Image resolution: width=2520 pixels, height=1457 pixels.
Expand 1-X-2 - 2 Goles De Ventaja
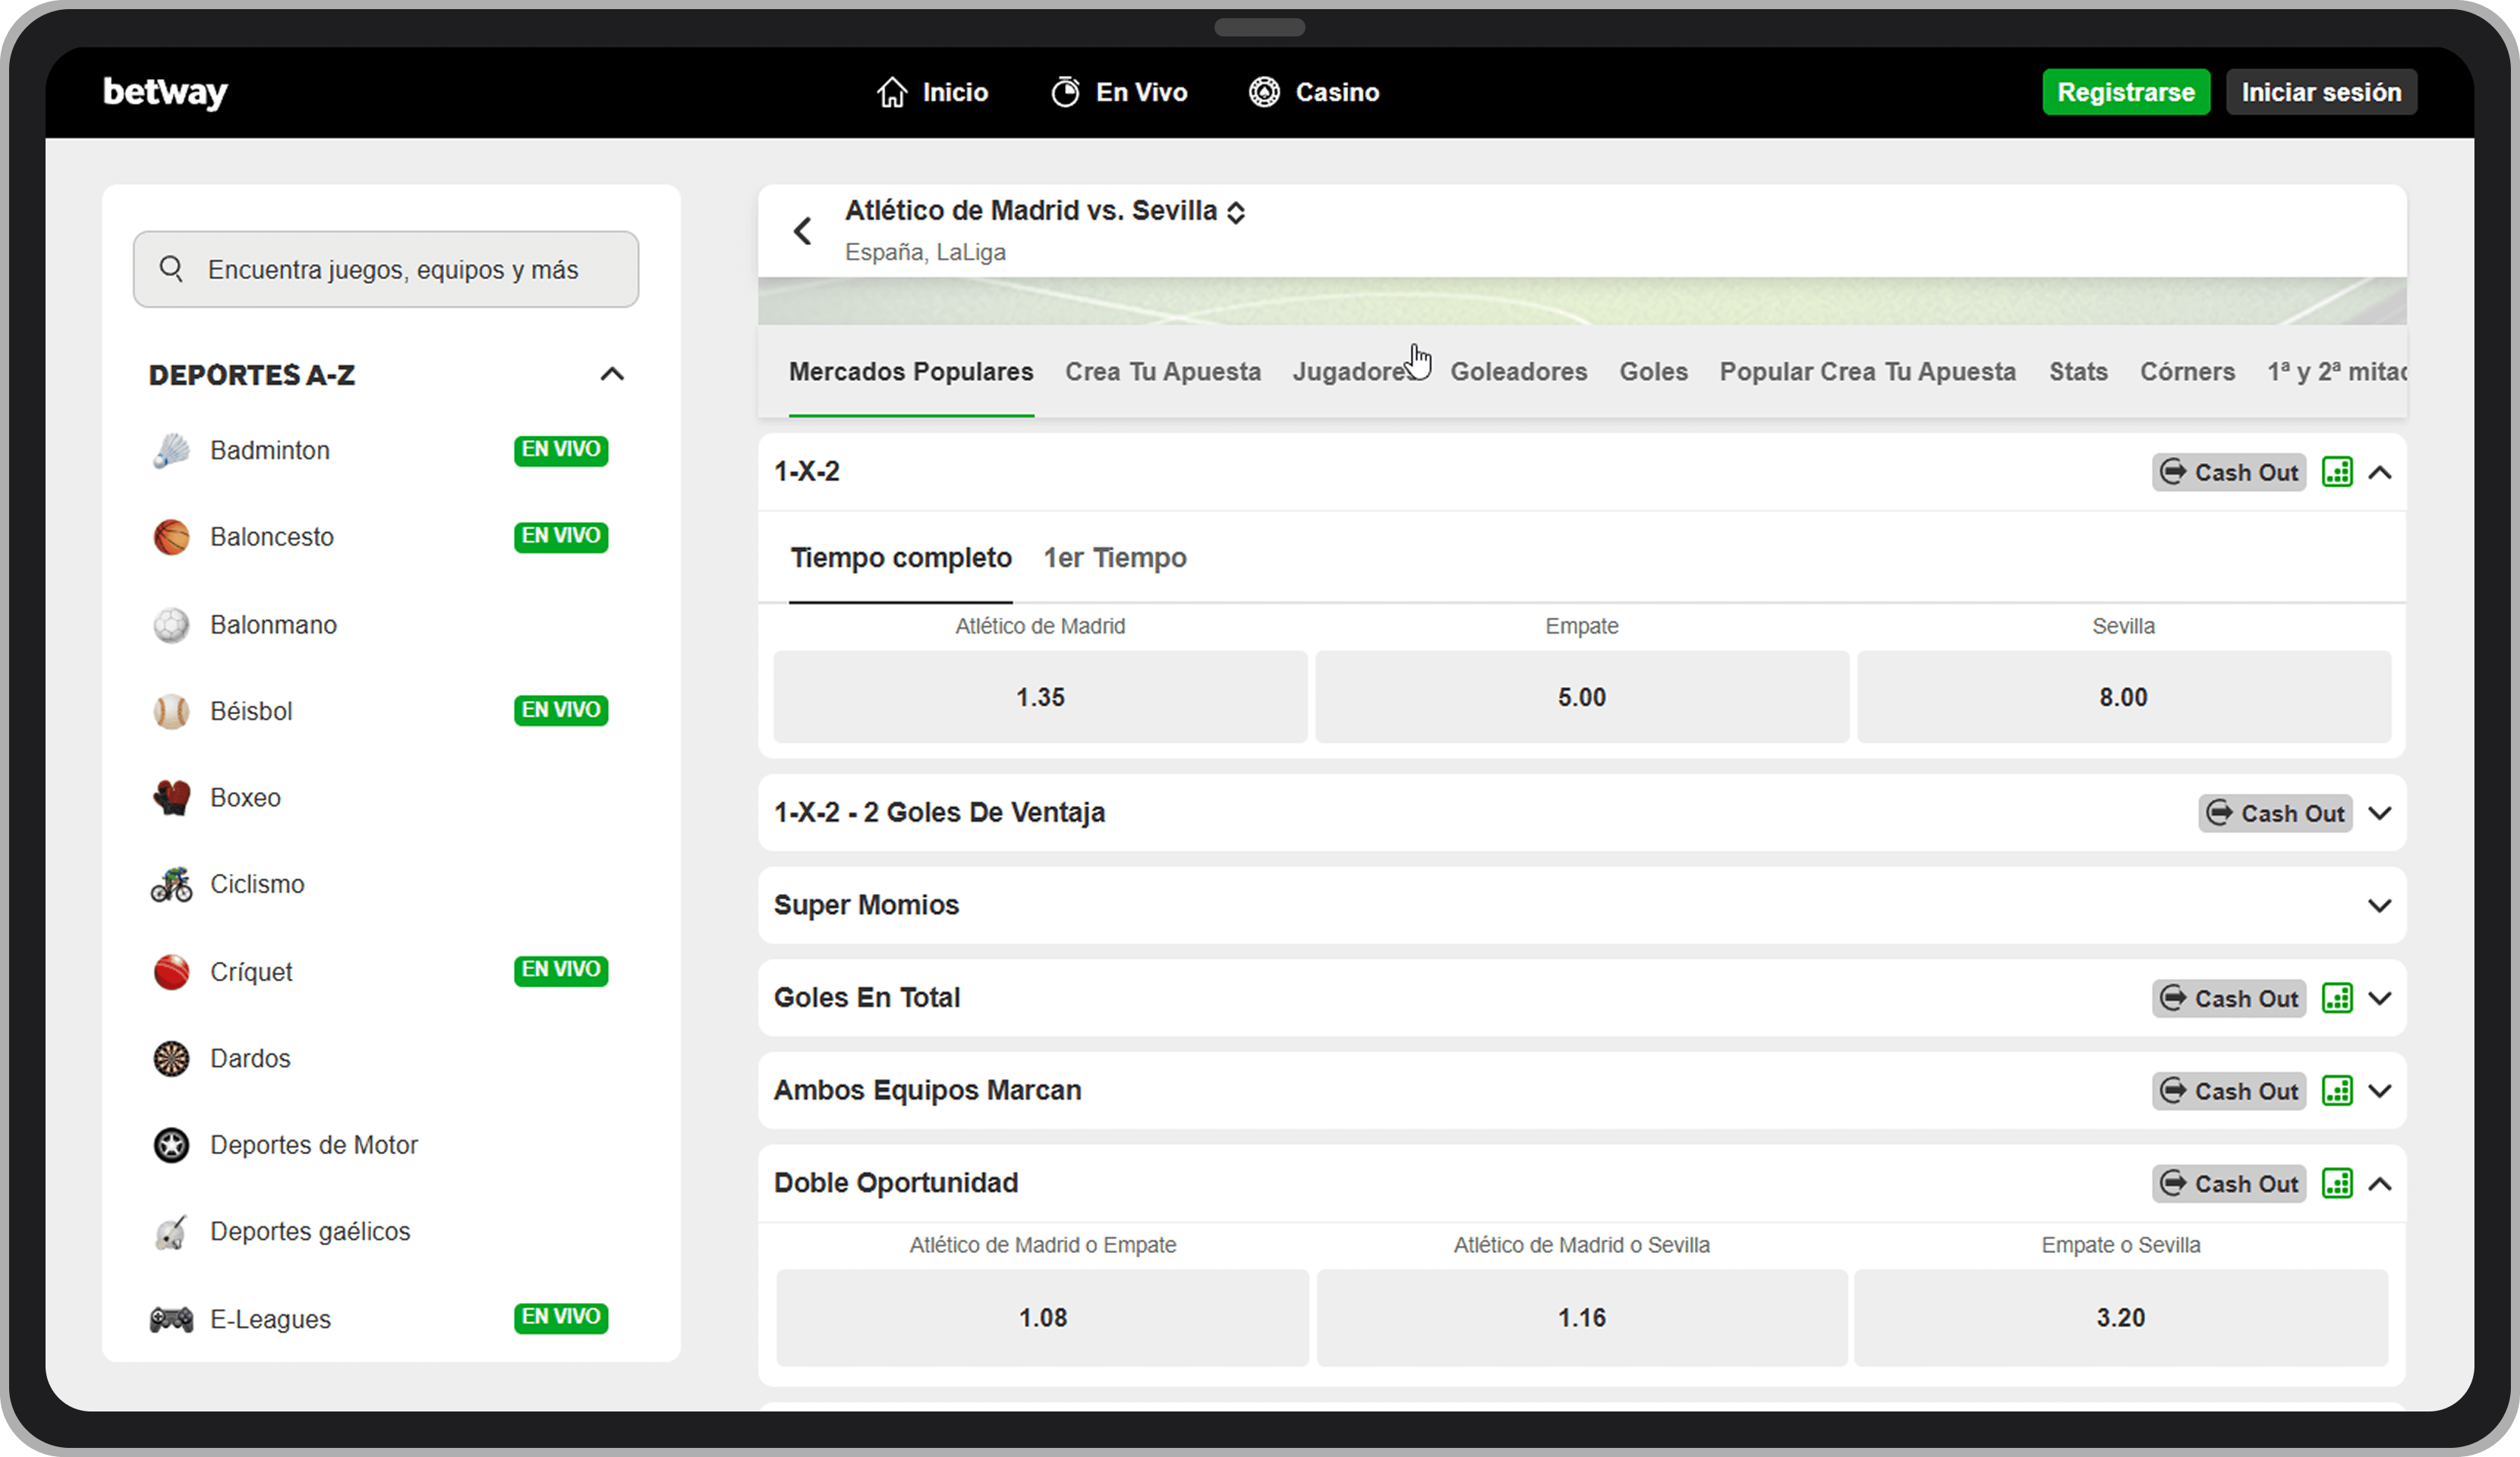[2380, 813]
